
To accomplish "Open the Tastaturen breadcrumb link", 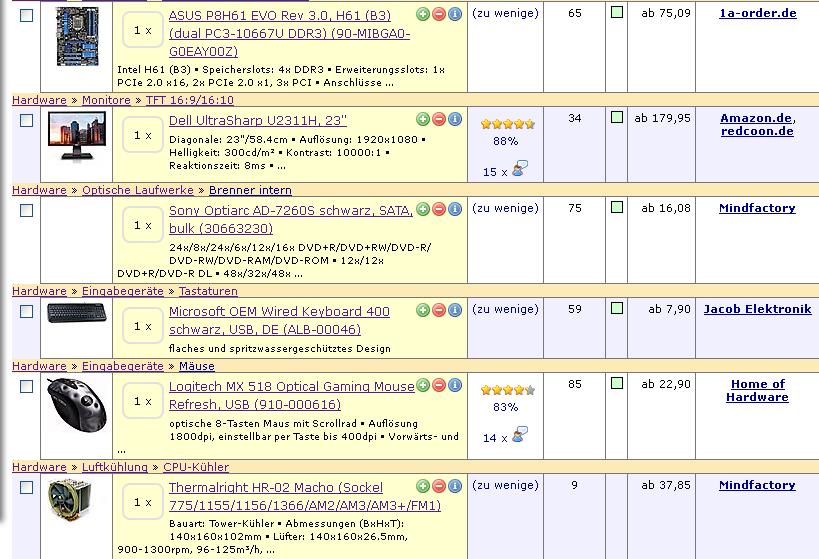I will (x=208, y=291).
